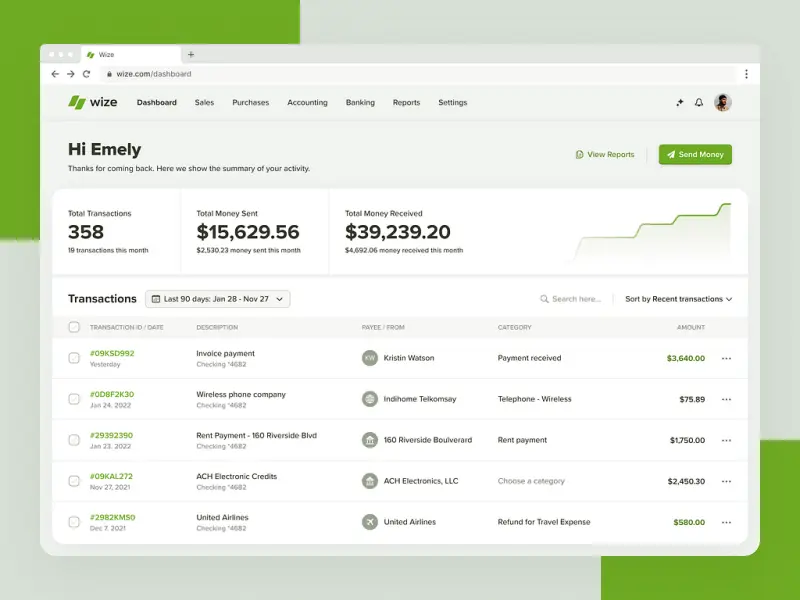Viewport: 800px width, 600px height.
Task: Switch to the Banking section
Action: [360, 102]
